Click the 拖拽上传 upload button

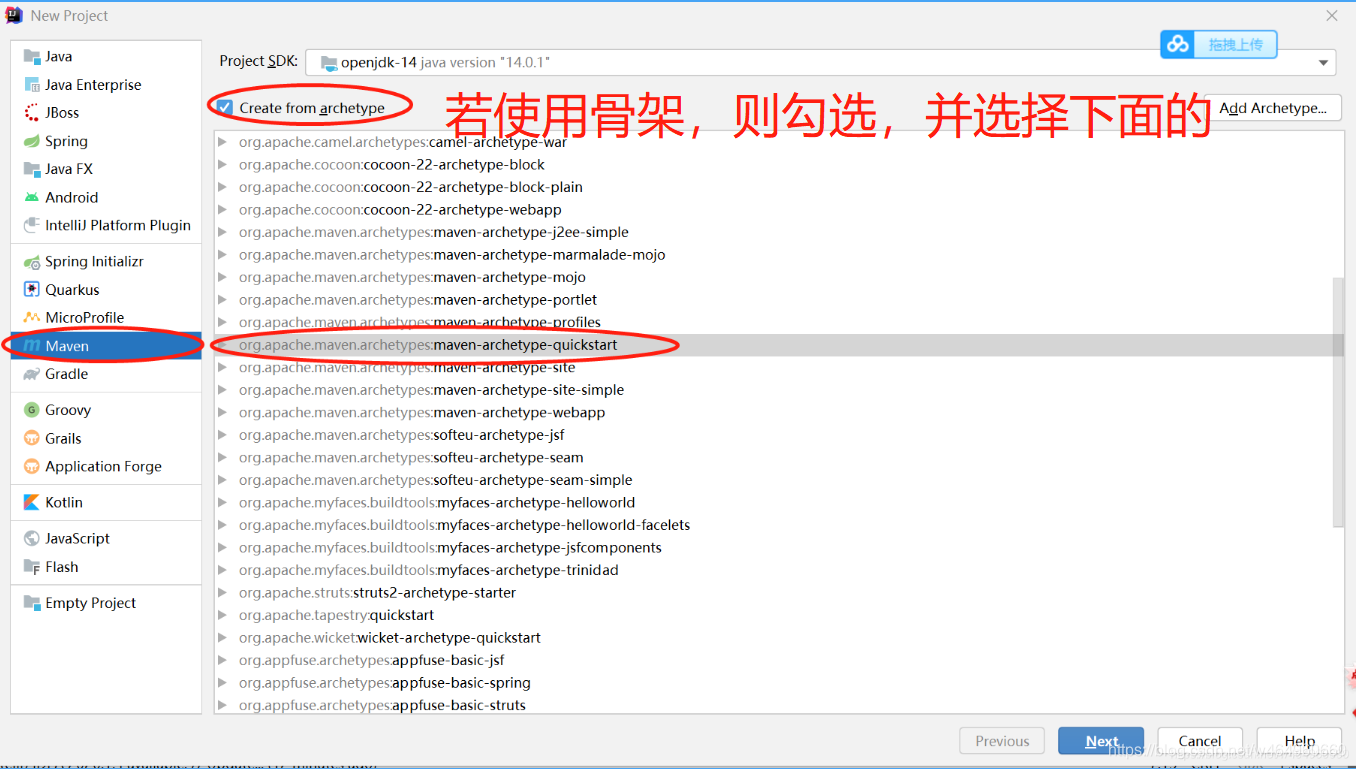coord(1218,44)
